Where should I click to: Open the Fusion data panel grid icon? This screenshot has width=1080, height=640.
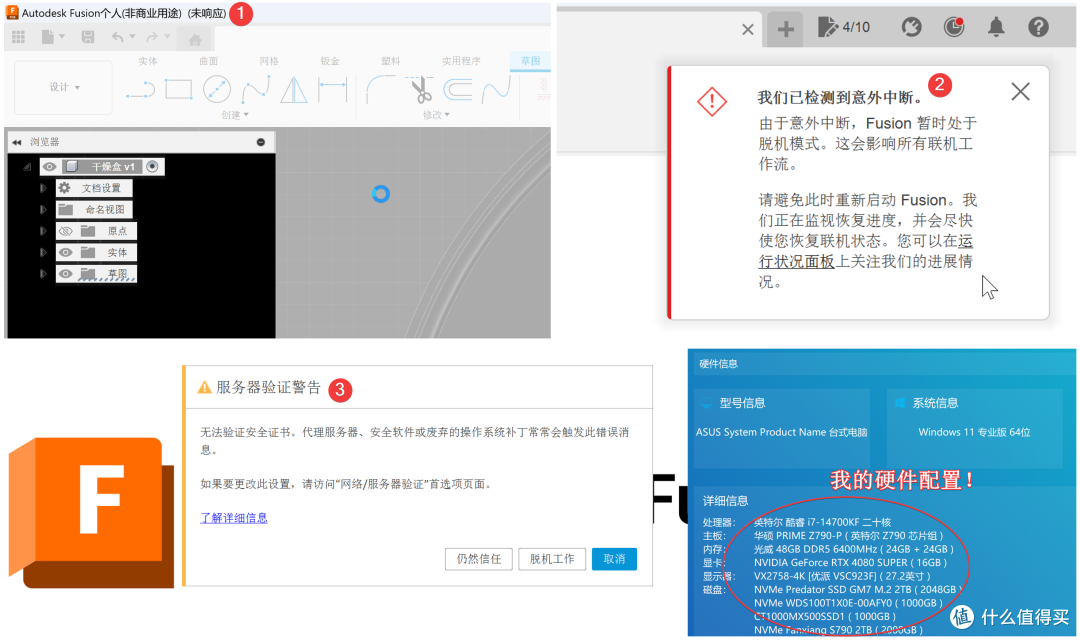pyautogui.click(x=19, y=37)
